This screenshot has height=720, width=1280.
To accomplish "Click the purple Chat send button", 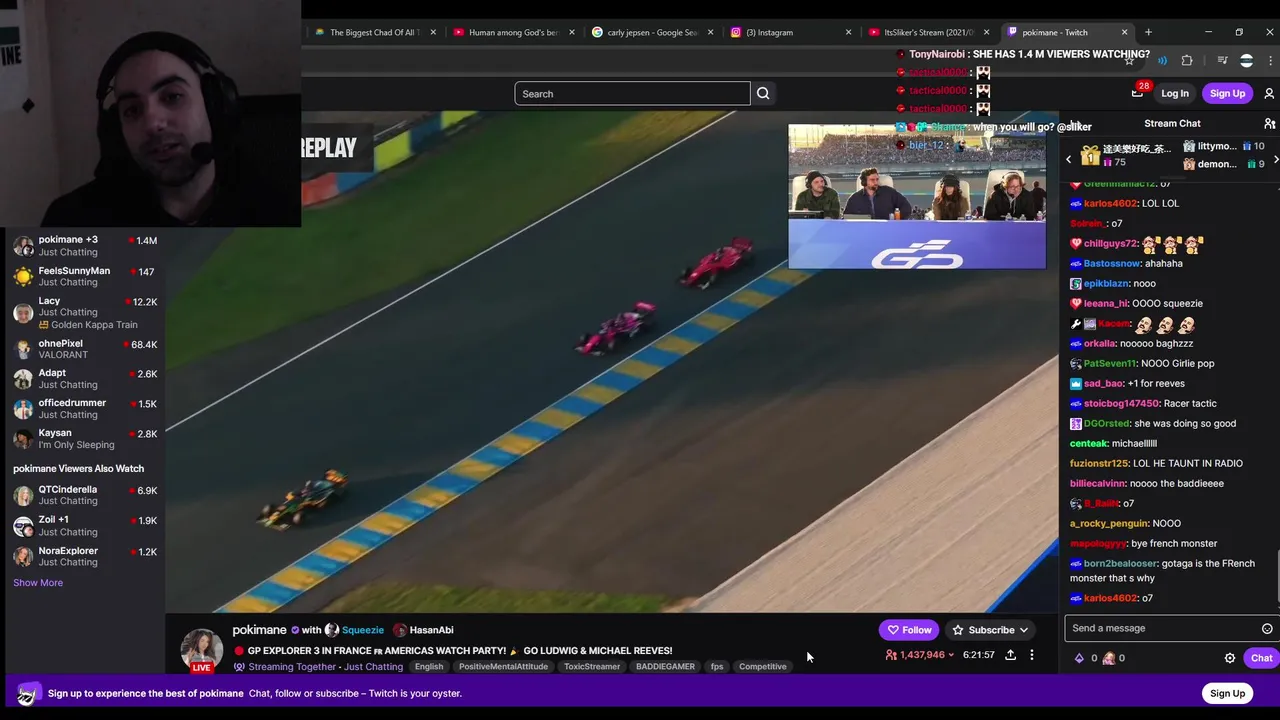I will (x=1261, y=658).
